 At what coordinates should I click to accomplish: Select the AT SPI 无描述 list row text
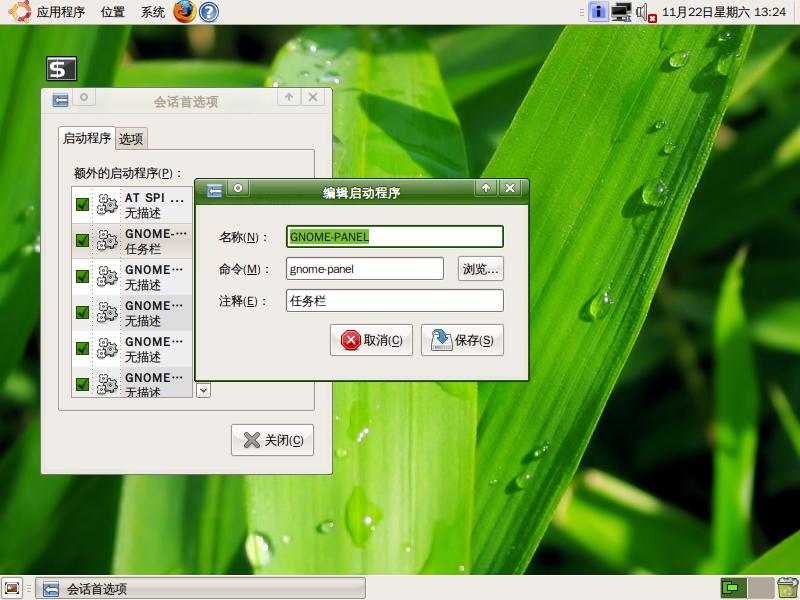[154, 205]
